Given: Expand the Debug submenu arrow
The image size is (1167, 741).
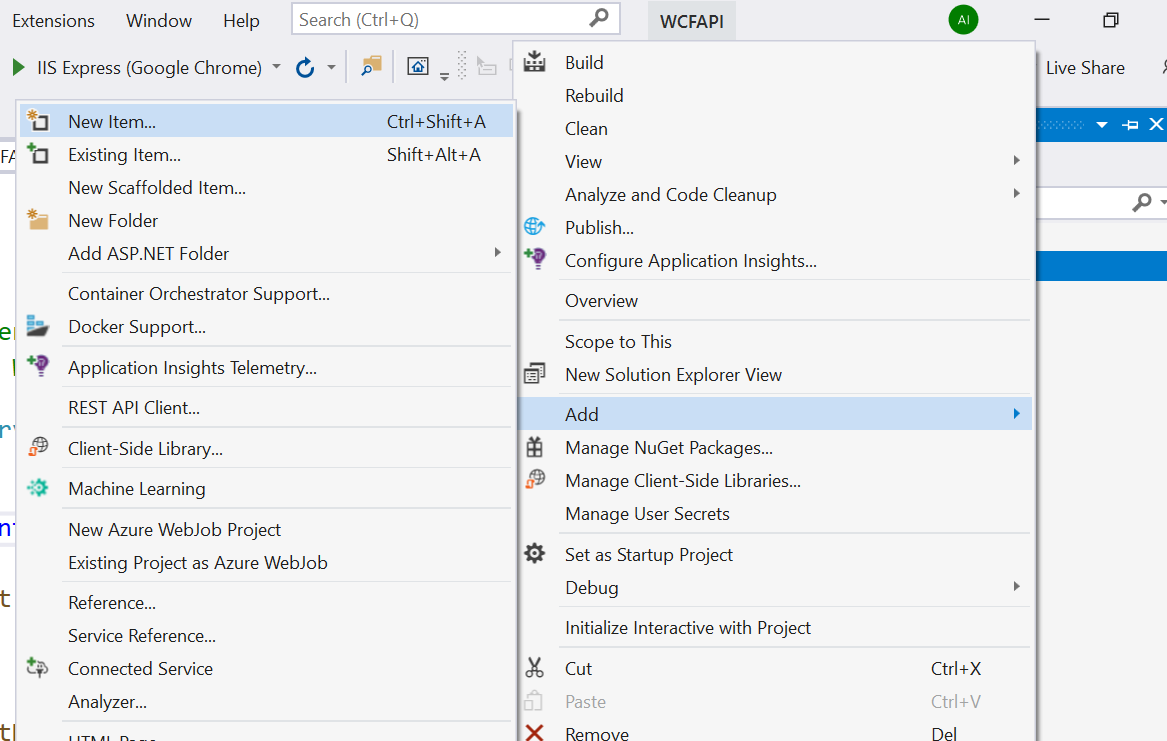Looking at the screenshot, I should click(x=1017, y=586).
